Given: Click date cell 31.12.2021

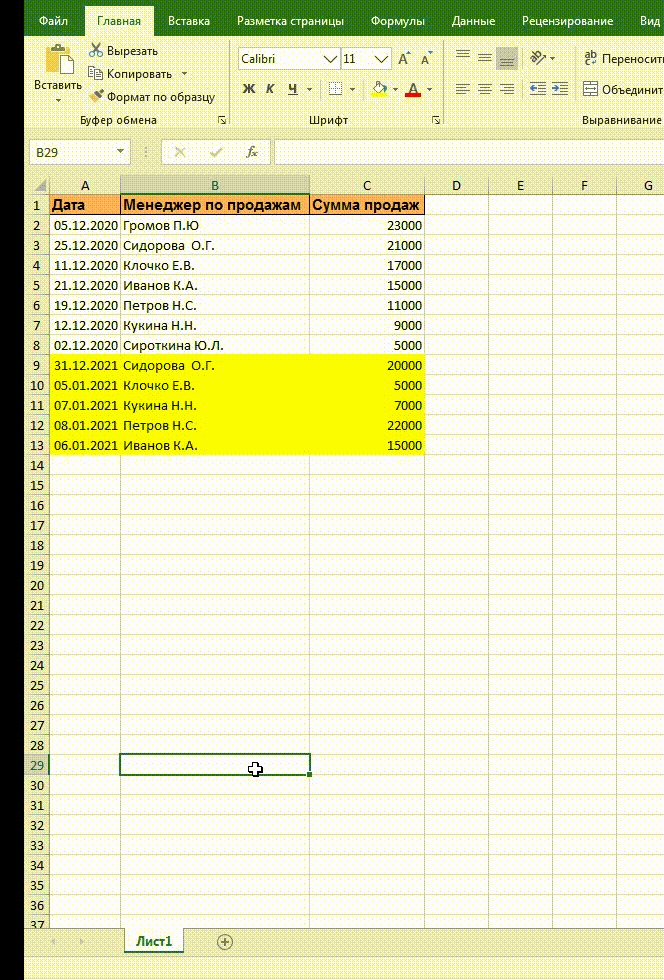Looking at the screenshot, I should (x=85, y=365).
